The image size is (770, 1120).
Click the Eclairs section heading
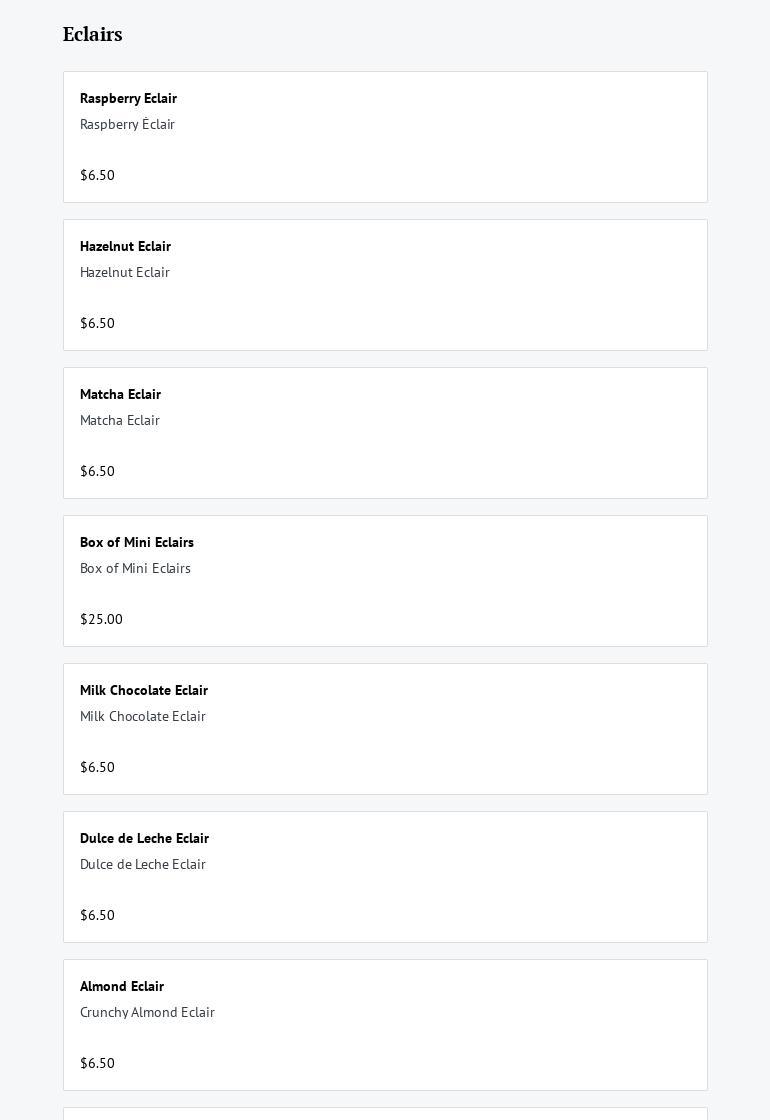pos(93,35)
